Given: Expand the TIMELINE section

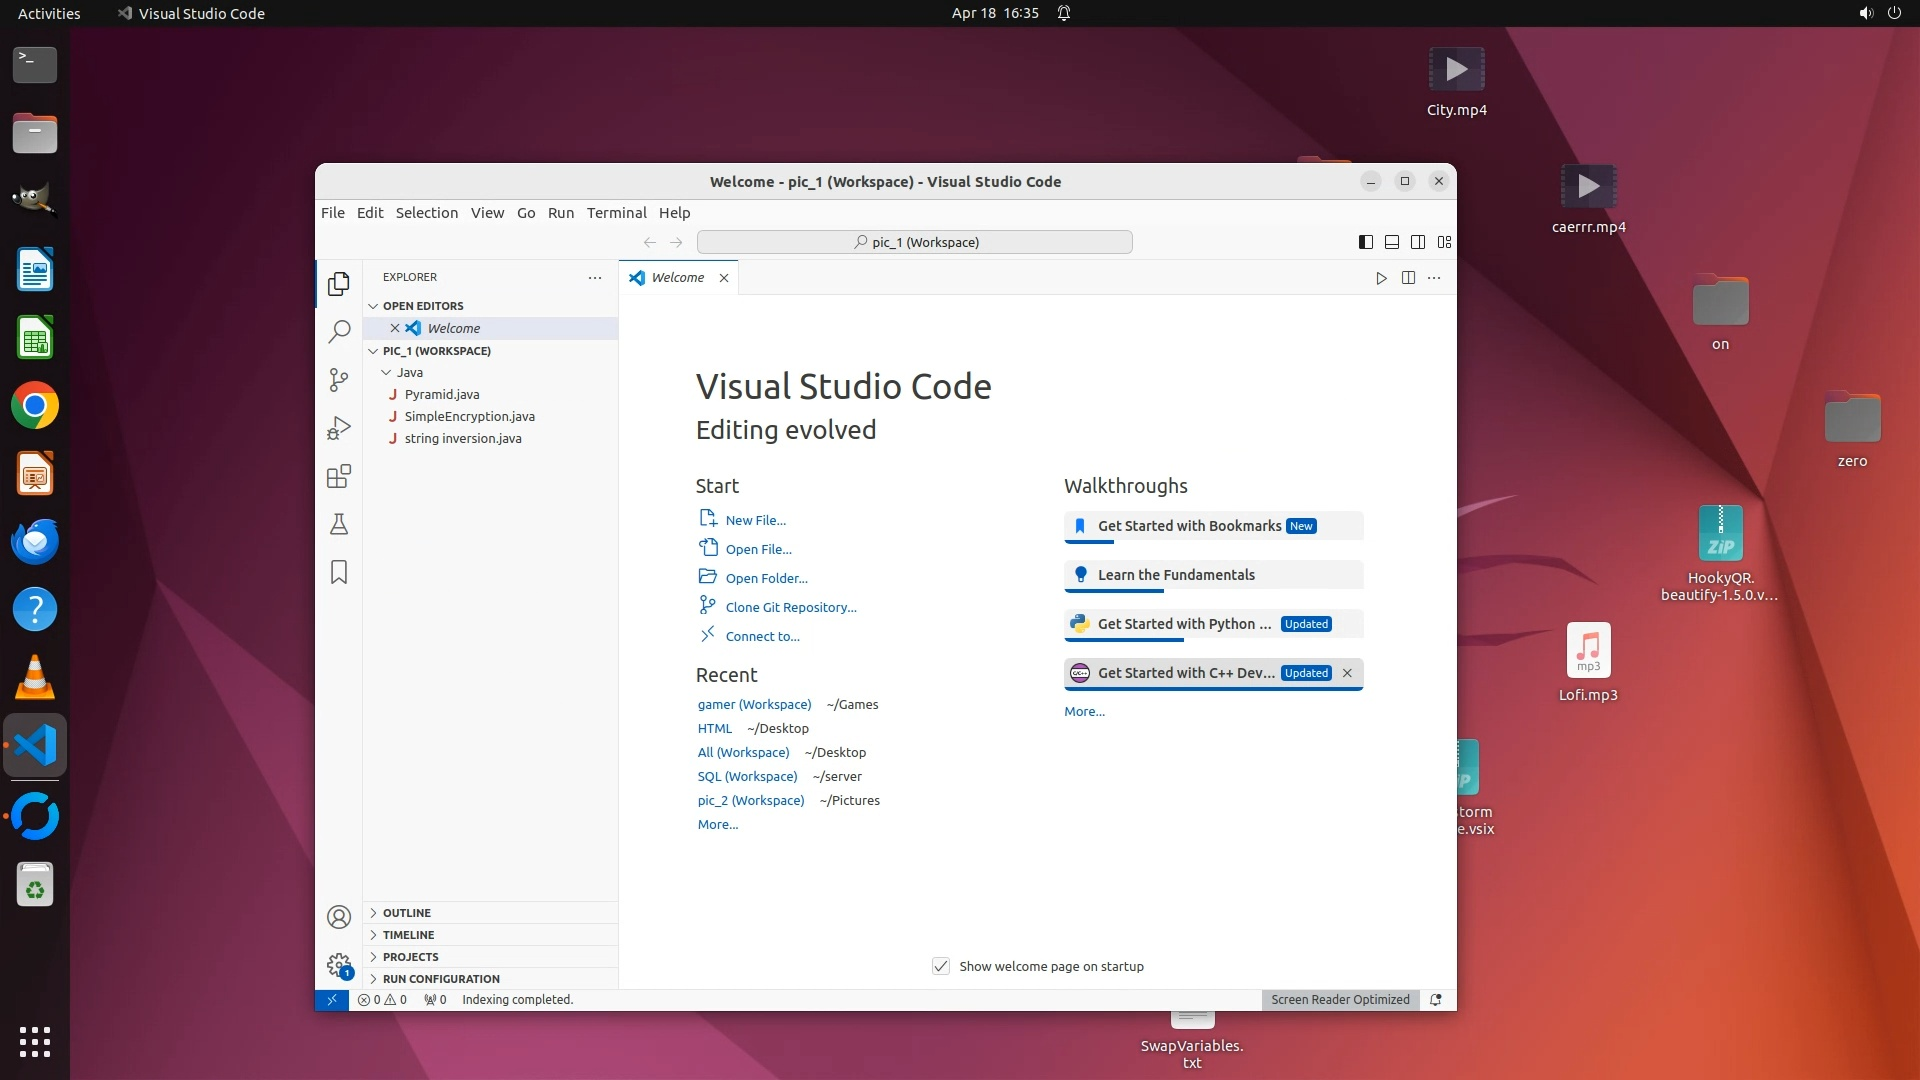Looking at the screenshot, I should [408, 935].
